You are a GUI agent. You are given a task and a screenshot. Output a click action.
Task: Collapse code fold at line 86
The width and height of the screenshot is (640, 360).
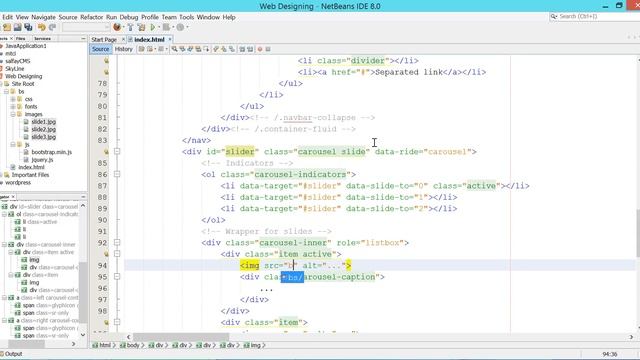click(x=117, y=174)
